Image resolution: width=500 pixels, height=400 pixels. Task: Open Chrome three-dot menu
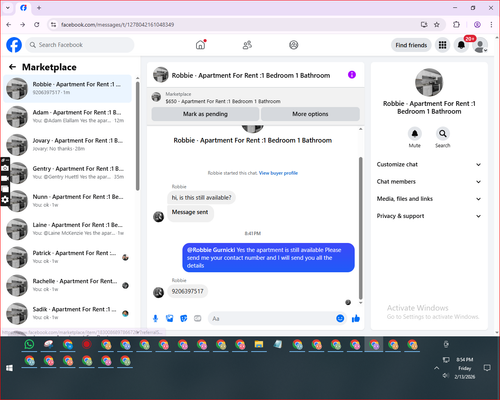(x=491, y=24)
